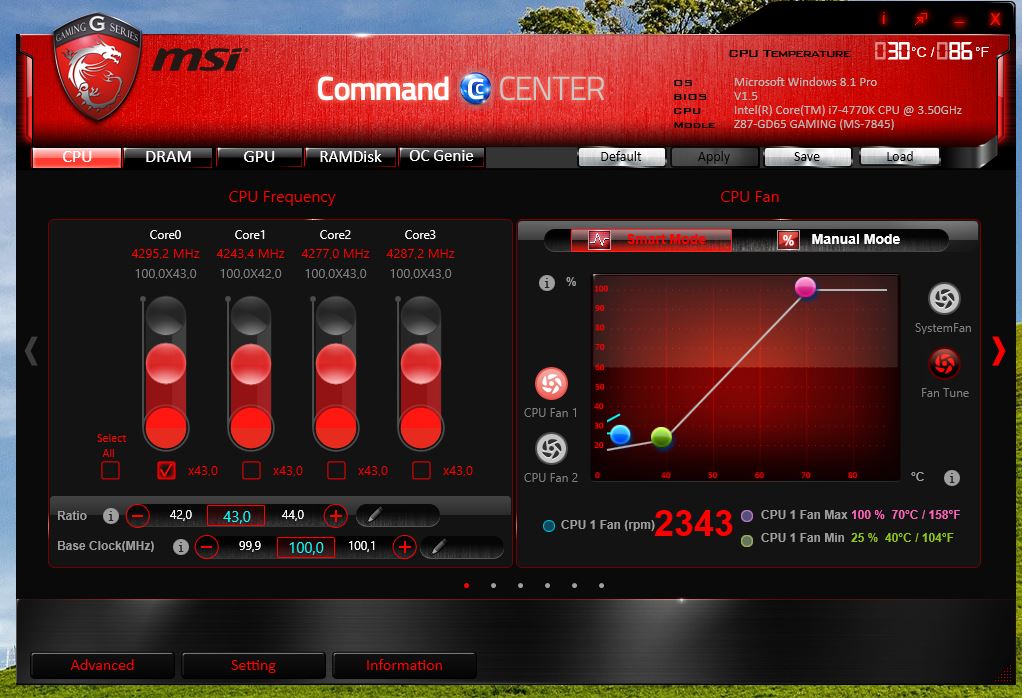Click the pink fan max curve point

pos(806,287)
